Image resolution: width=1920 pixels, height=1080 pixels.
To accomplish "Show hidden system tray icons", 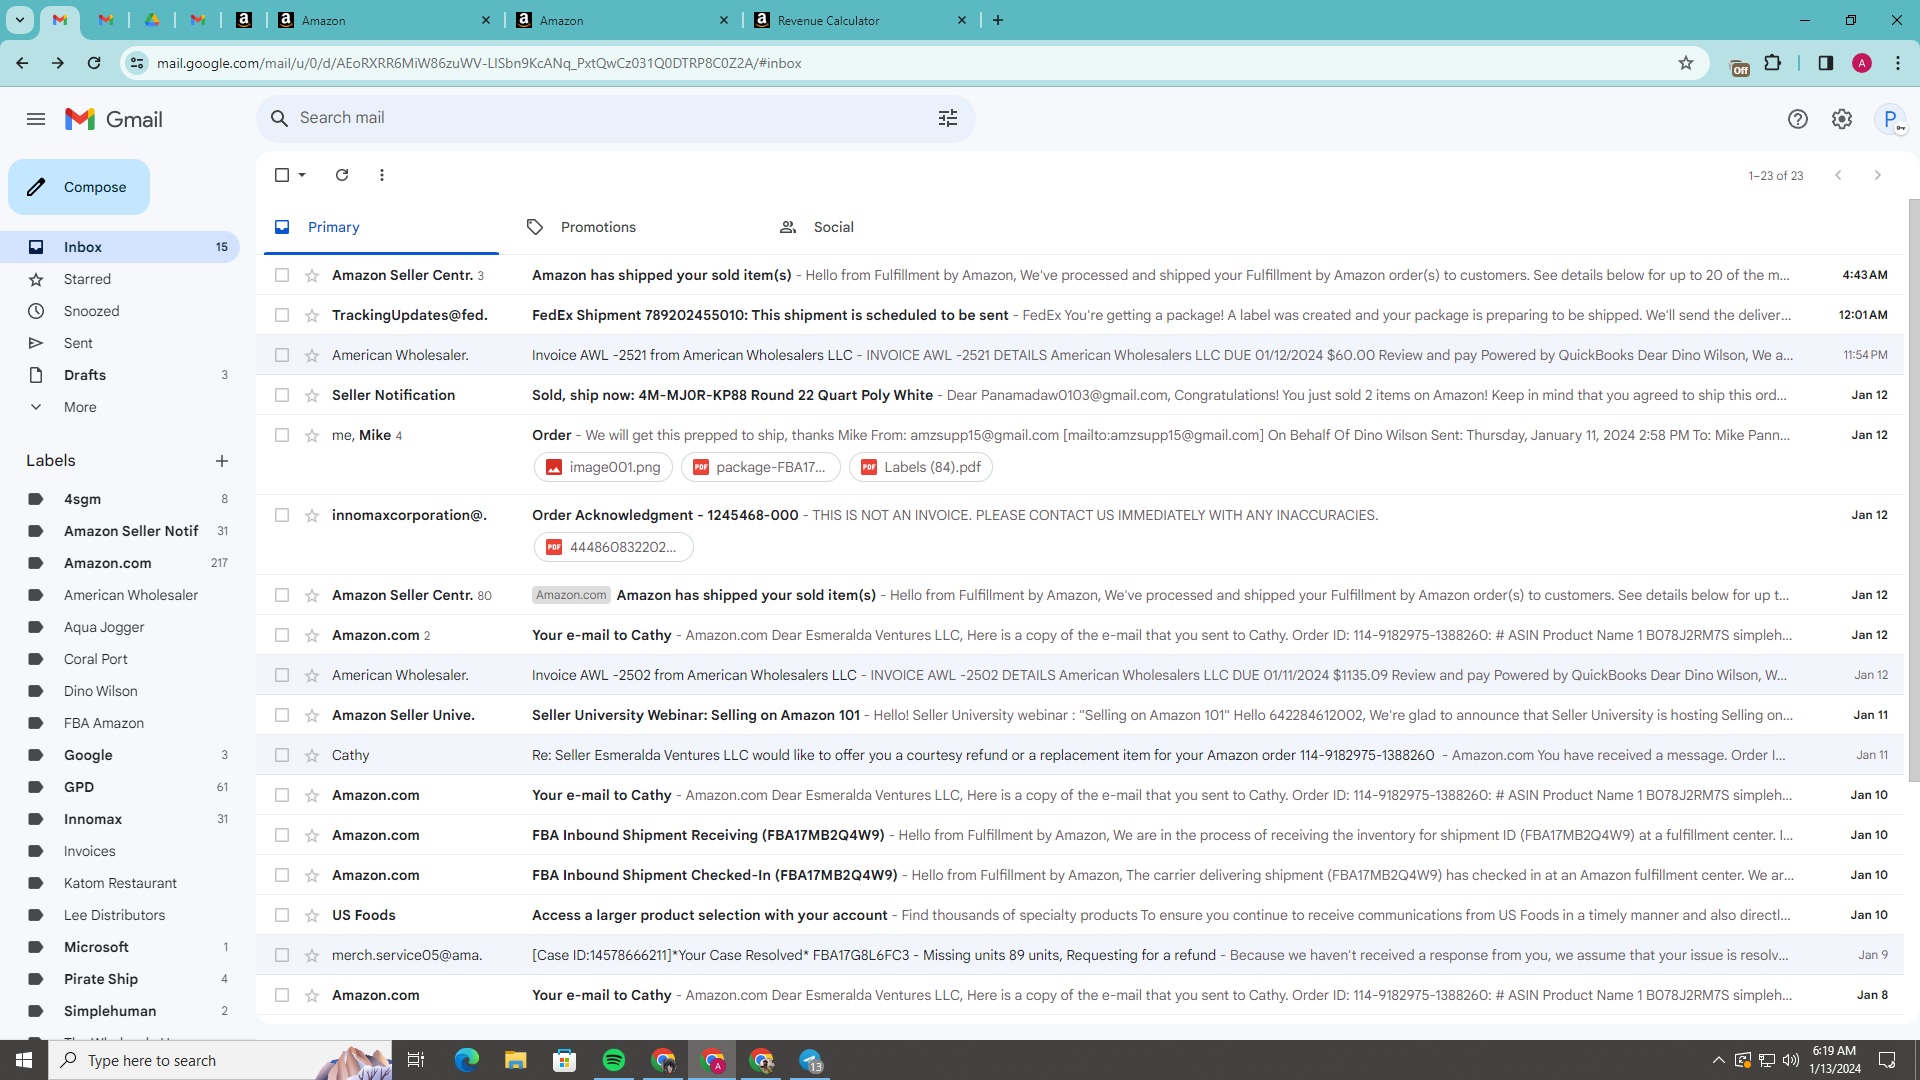I will pyautogui.click(x=1718, y=1060).
